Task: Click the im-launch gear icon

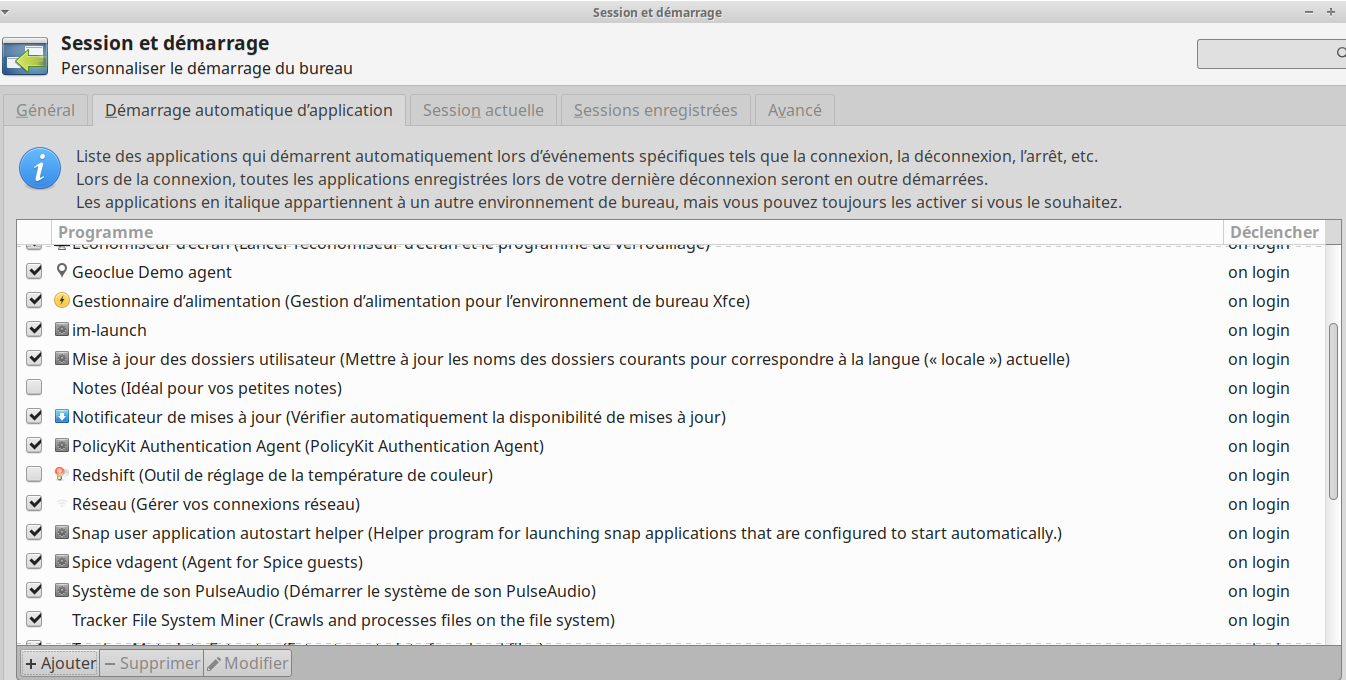Action: point(62,329)
